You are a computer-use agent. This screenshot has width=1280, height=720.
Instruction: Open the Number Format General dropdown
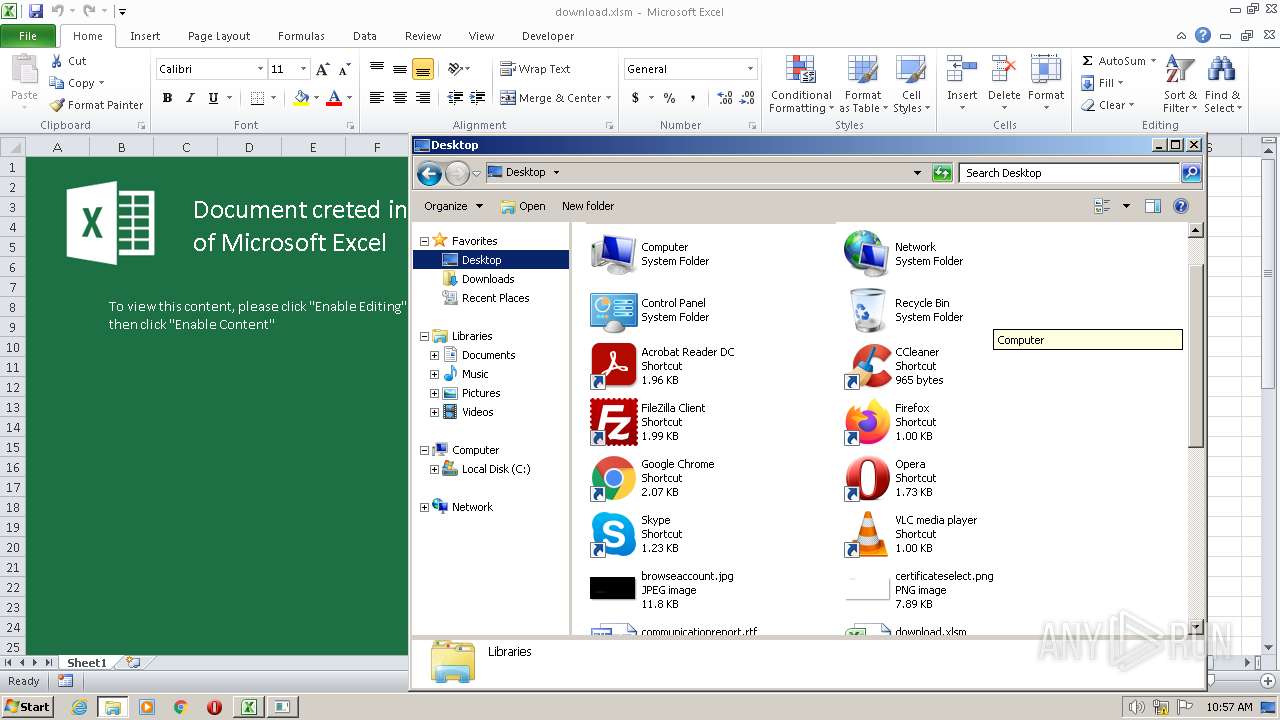750,69
